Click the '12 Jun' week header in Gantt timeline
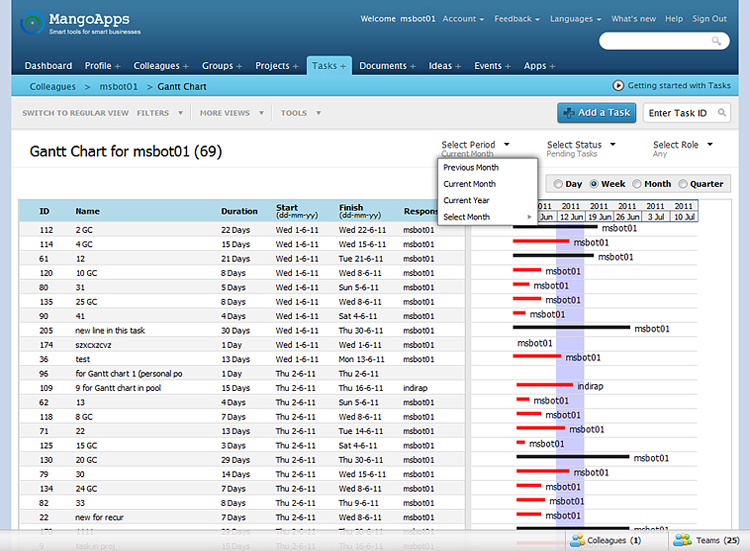Image resolution: width=750 pixels, height=551 pixels. click(x=571, y=217)
